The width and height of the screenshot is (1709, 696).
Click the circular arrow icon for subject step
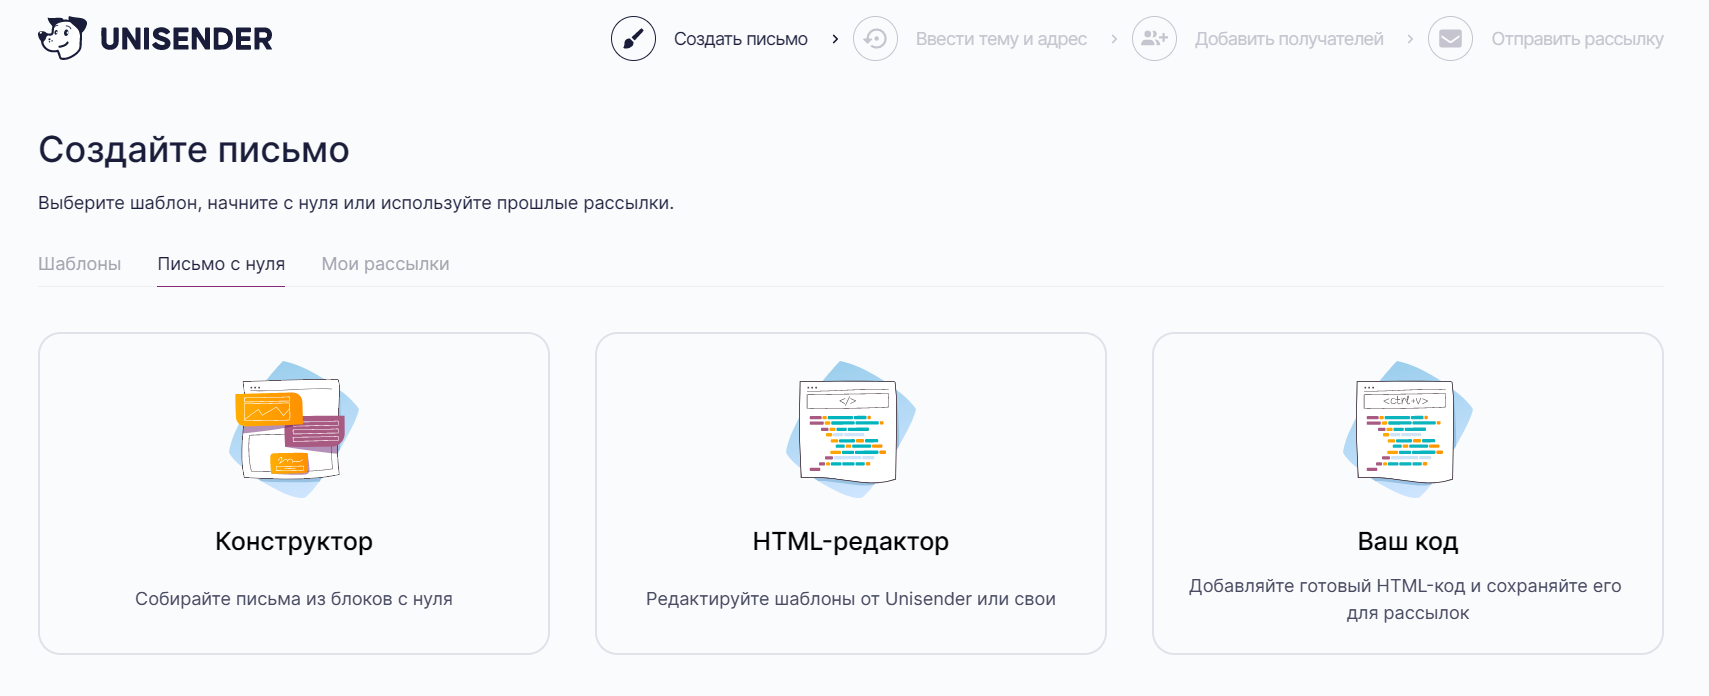875,39
